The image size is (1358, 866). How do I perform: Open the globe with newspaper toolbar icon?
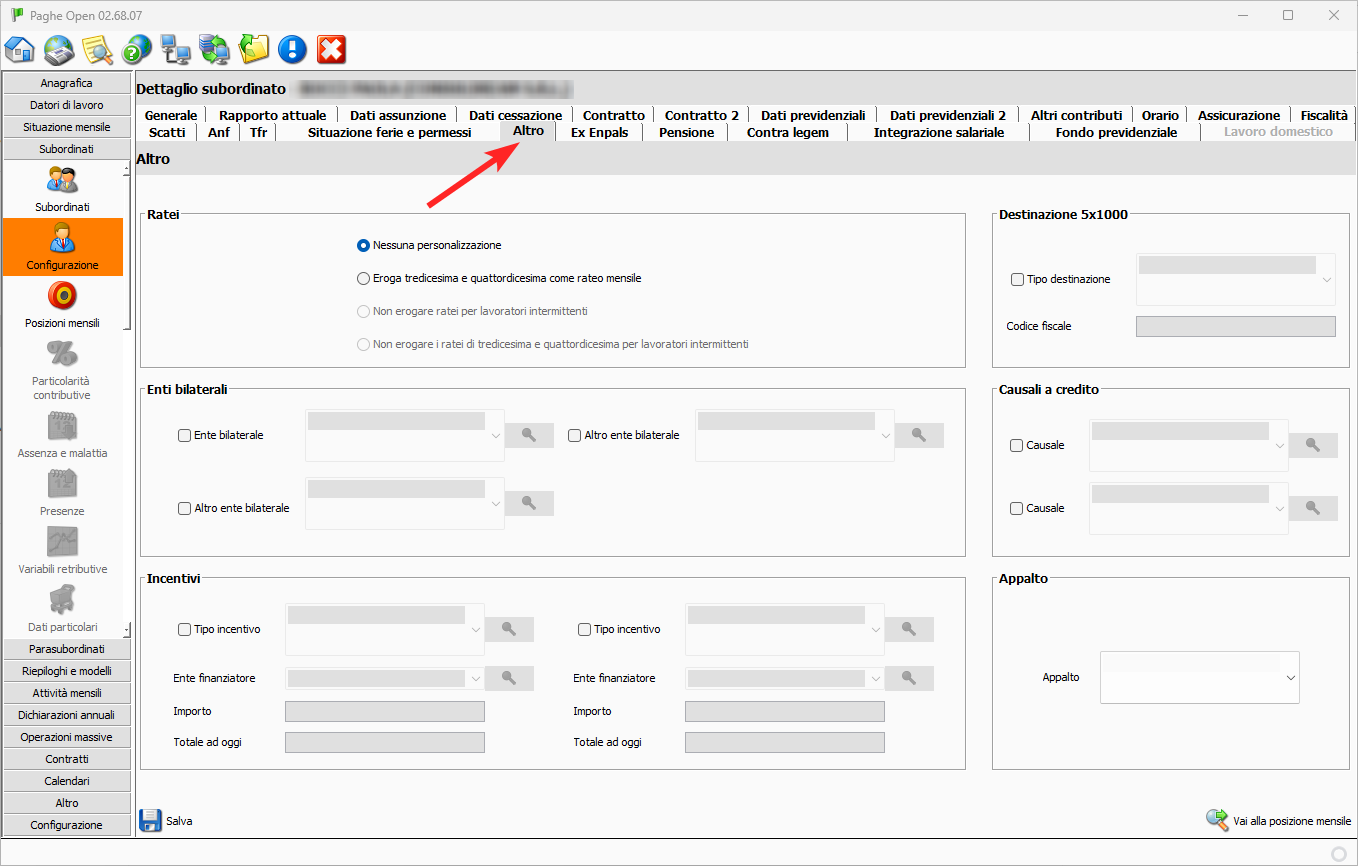pos(59,49)
